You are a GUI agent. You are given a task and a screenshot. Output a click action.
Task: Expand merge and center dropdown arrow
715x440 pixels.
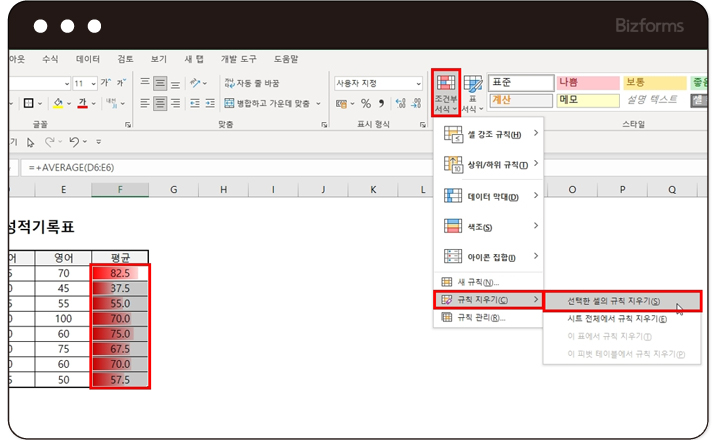click(x=318, y=104)
